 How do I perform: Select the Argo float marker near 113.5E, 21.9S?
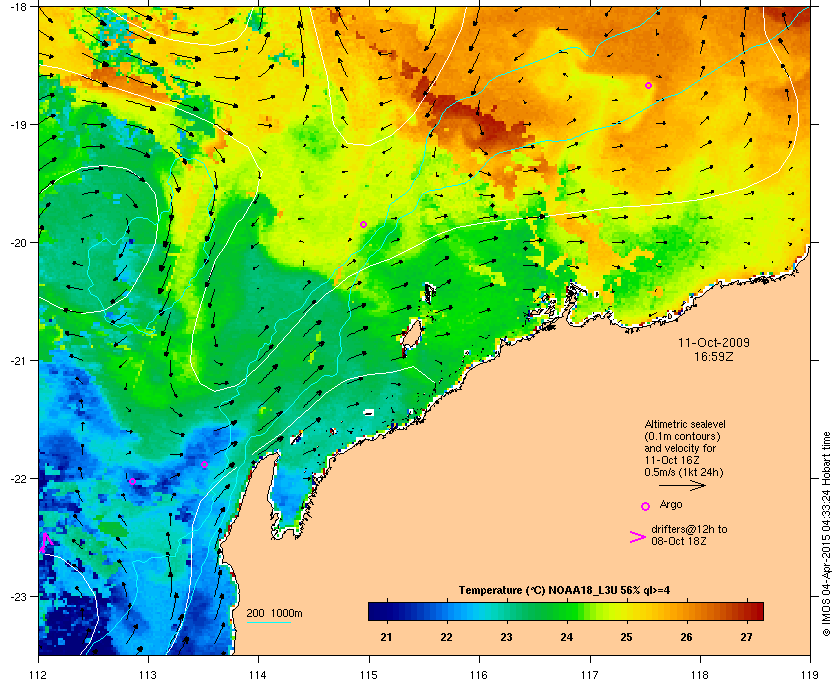click(204, 465)
